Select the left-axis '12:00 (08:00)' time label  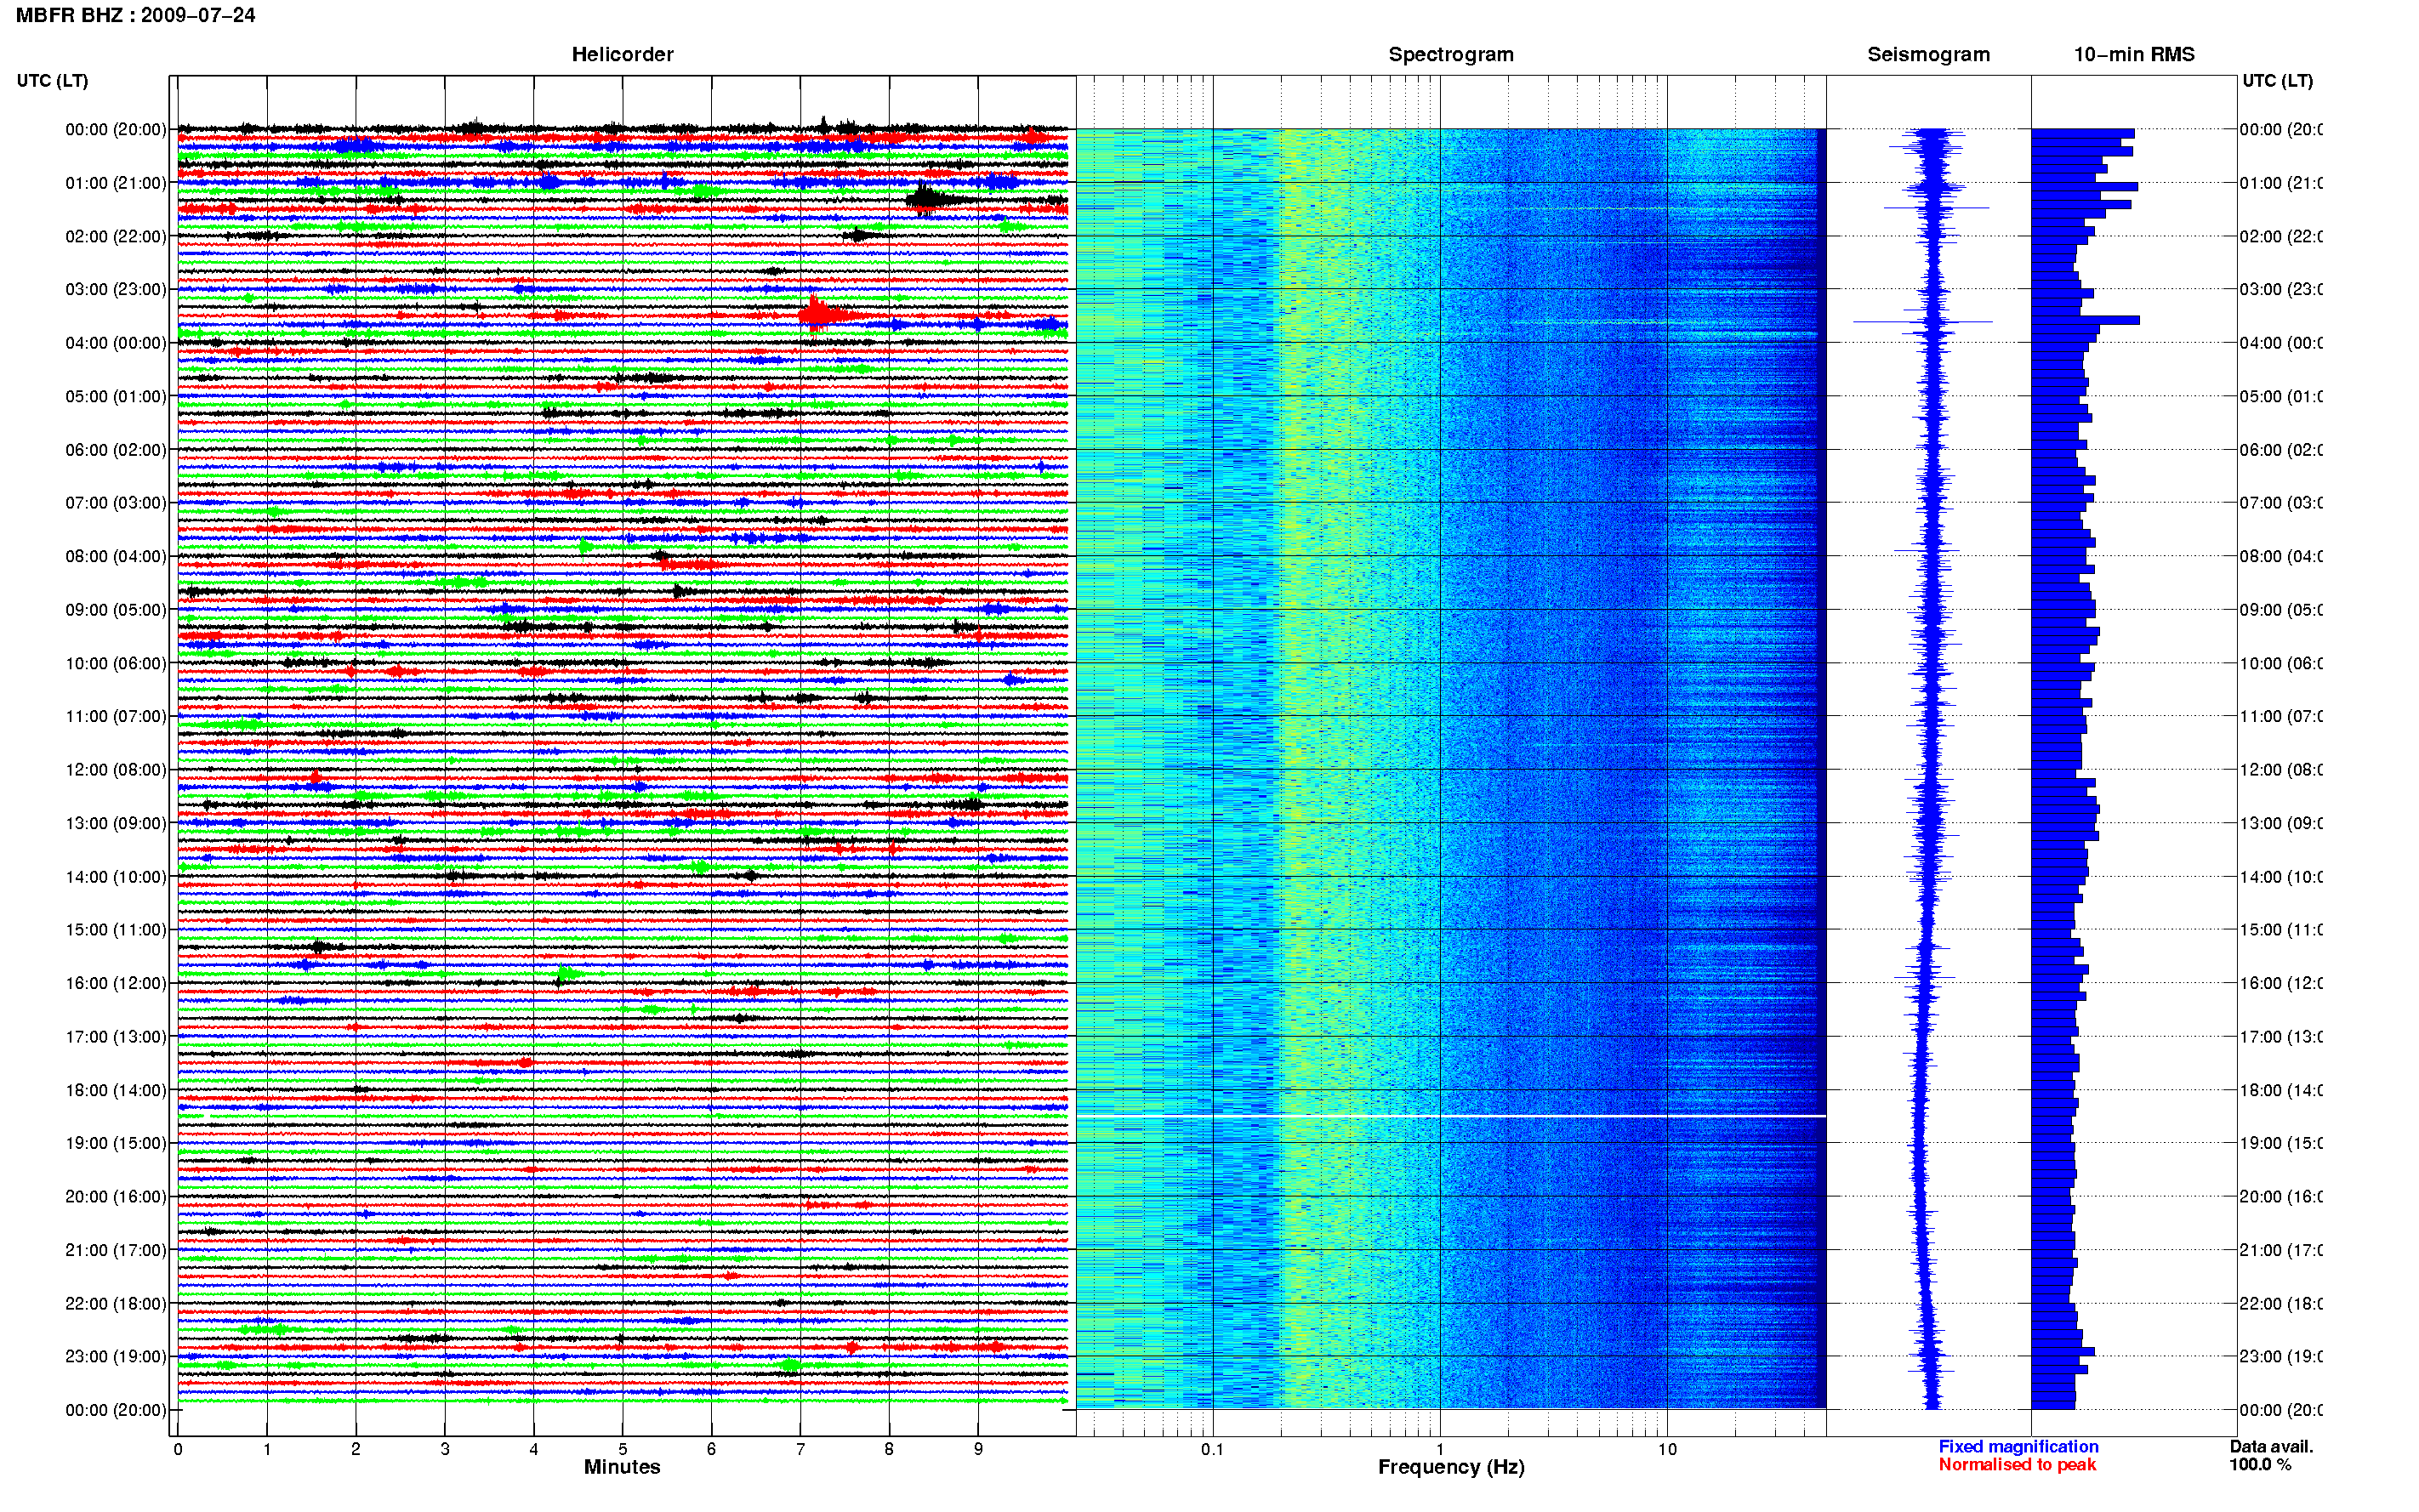tap(116, 769)
